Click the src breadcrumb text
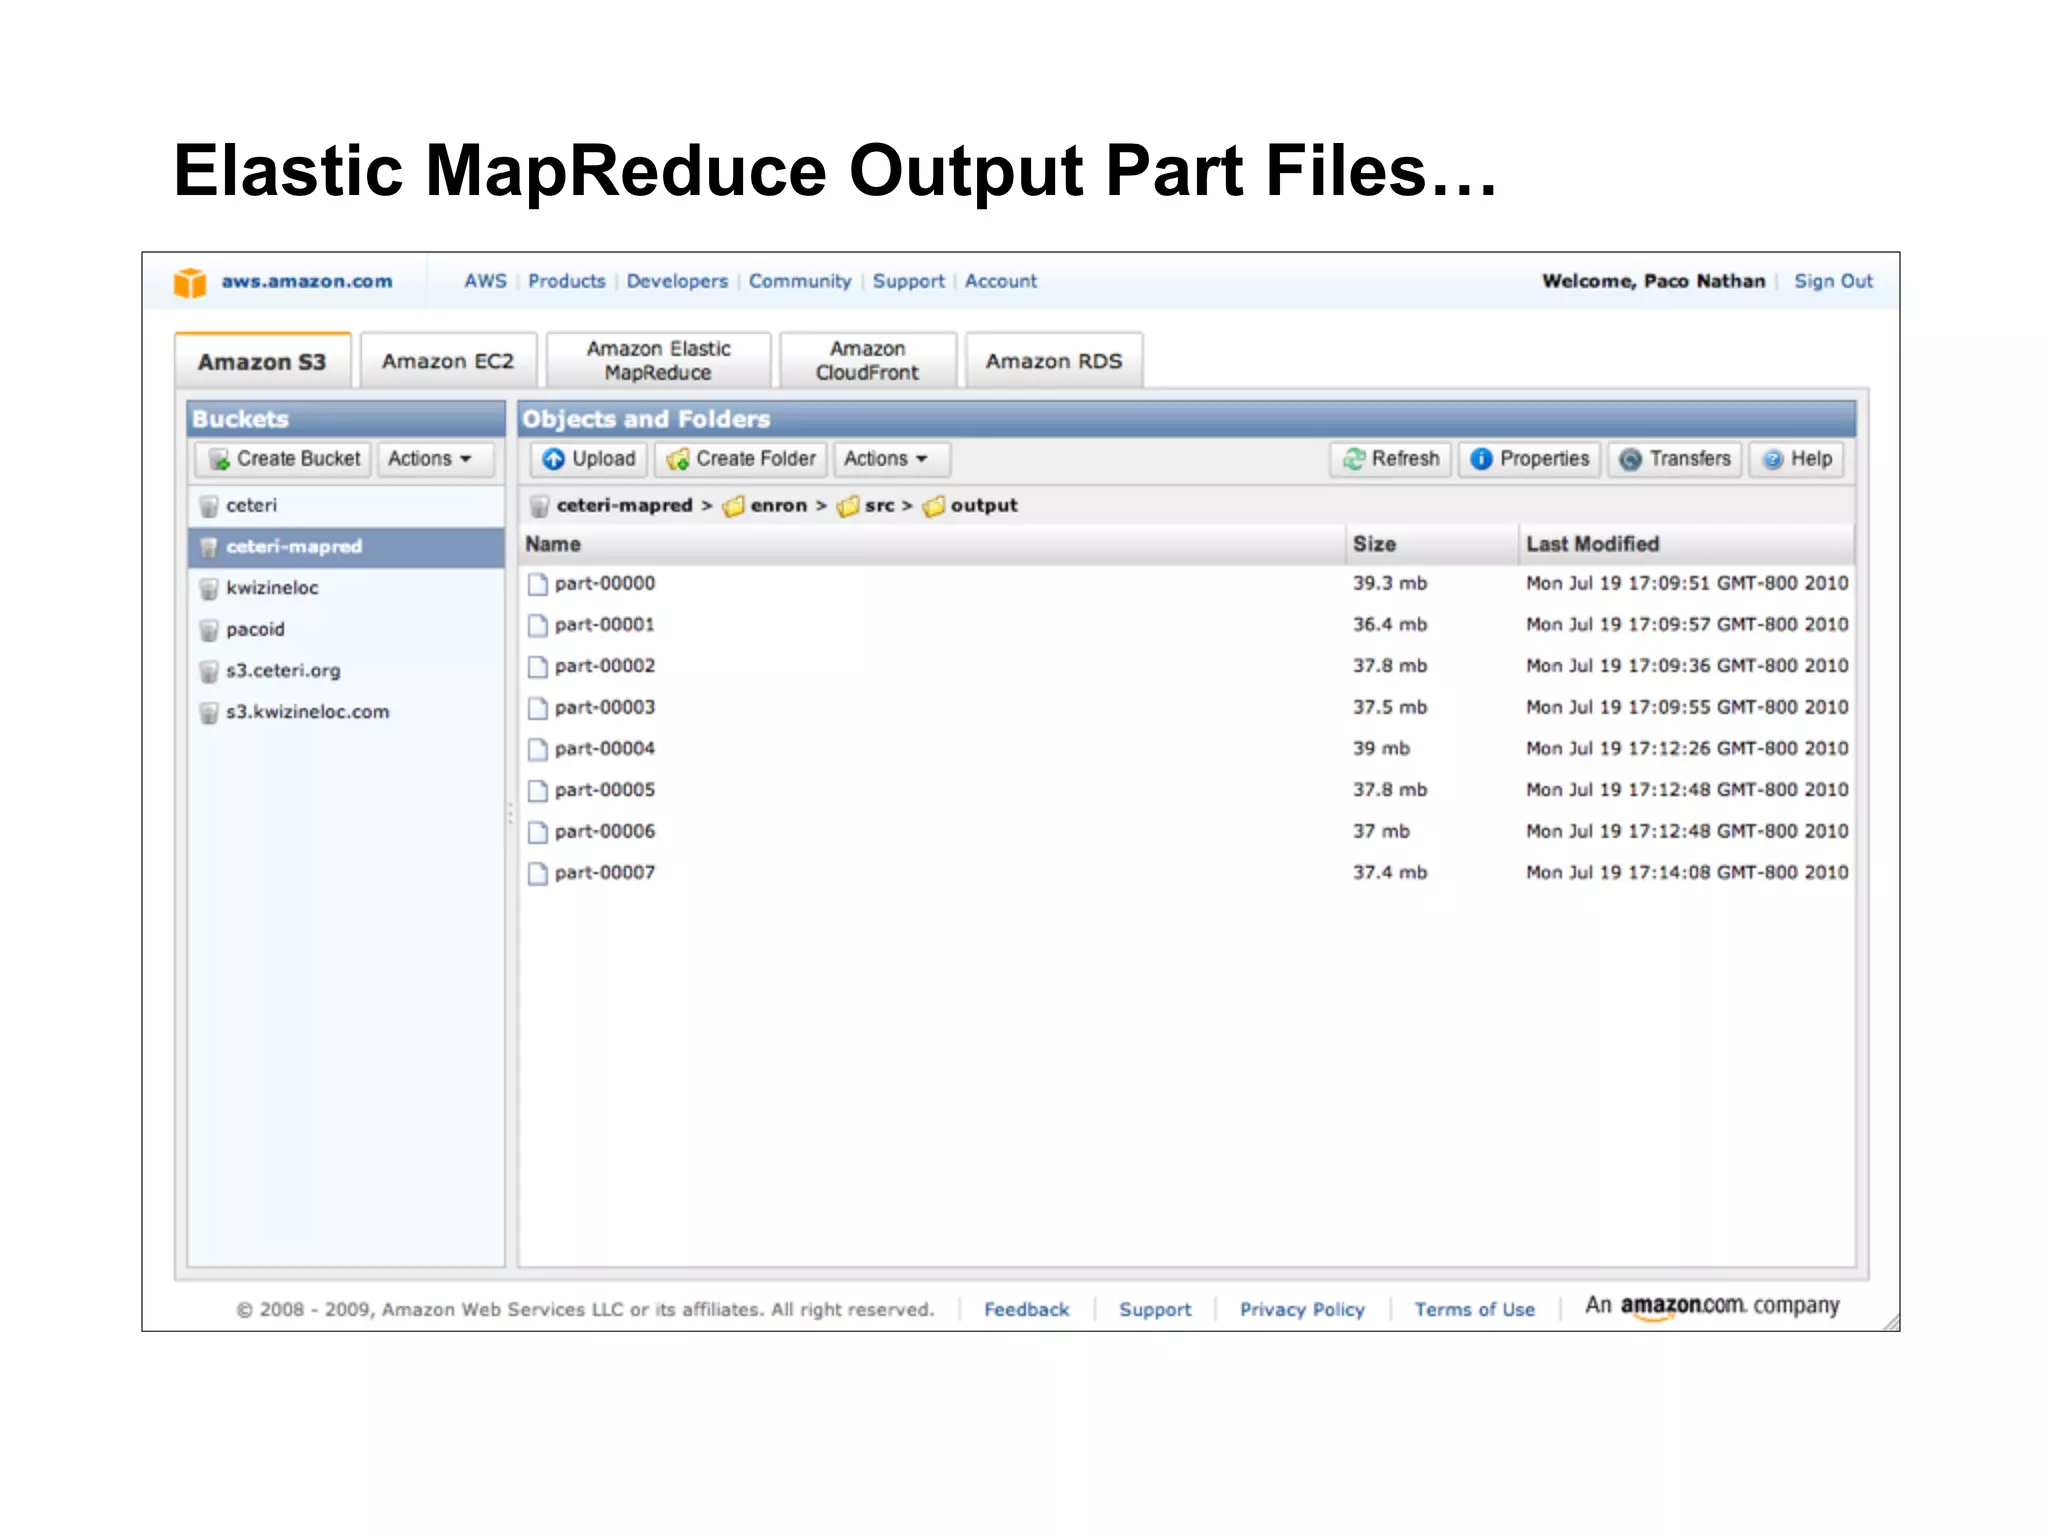The height and width of the screenshot is (1536, 2048). click(x=879, y=507)
